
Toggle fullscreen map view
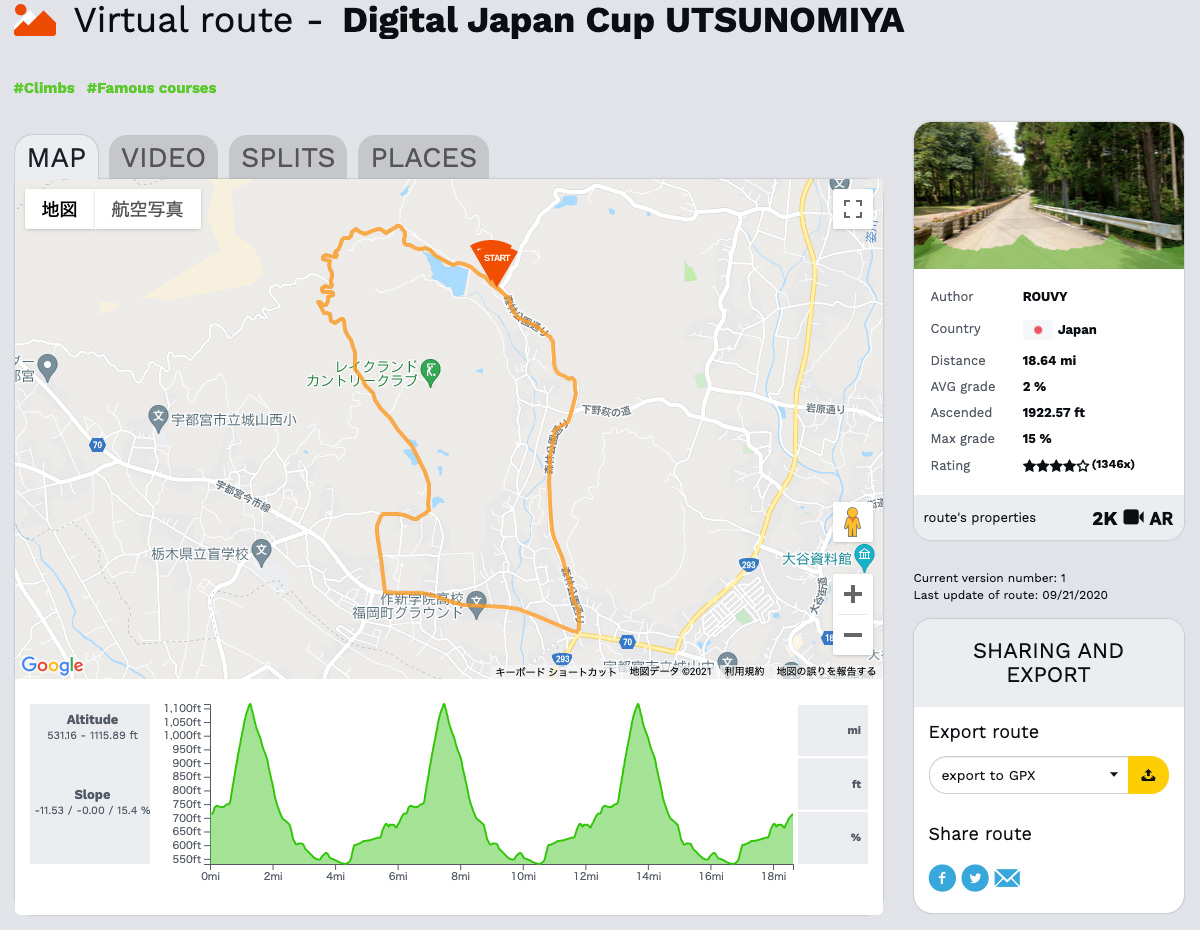pyautogui.click(x=853, y=209)
